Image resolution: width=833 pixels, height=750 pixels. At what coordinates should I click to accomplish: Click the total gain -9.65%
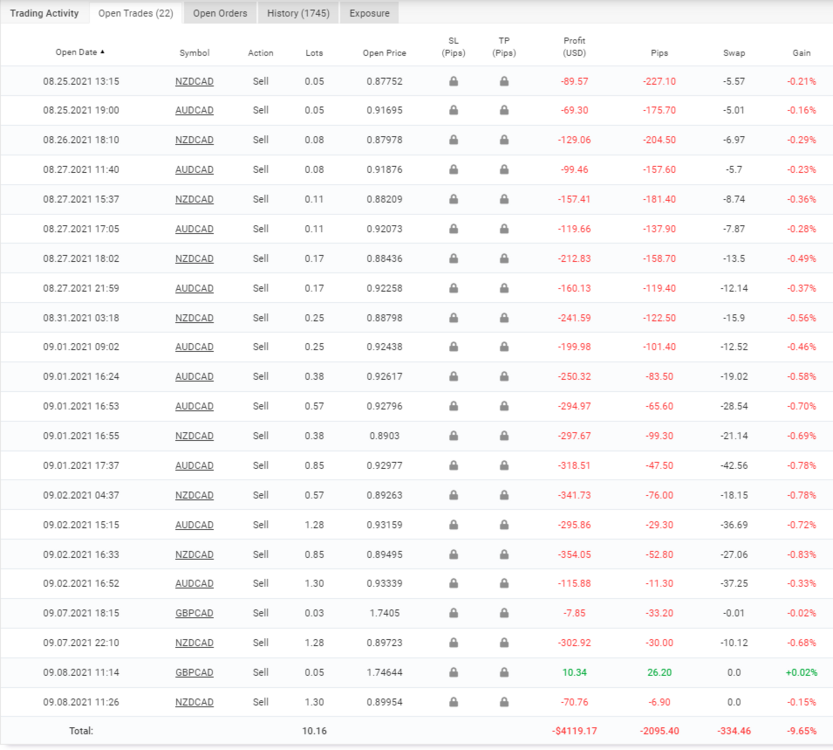pyautogui.click(x=801, y=731)
